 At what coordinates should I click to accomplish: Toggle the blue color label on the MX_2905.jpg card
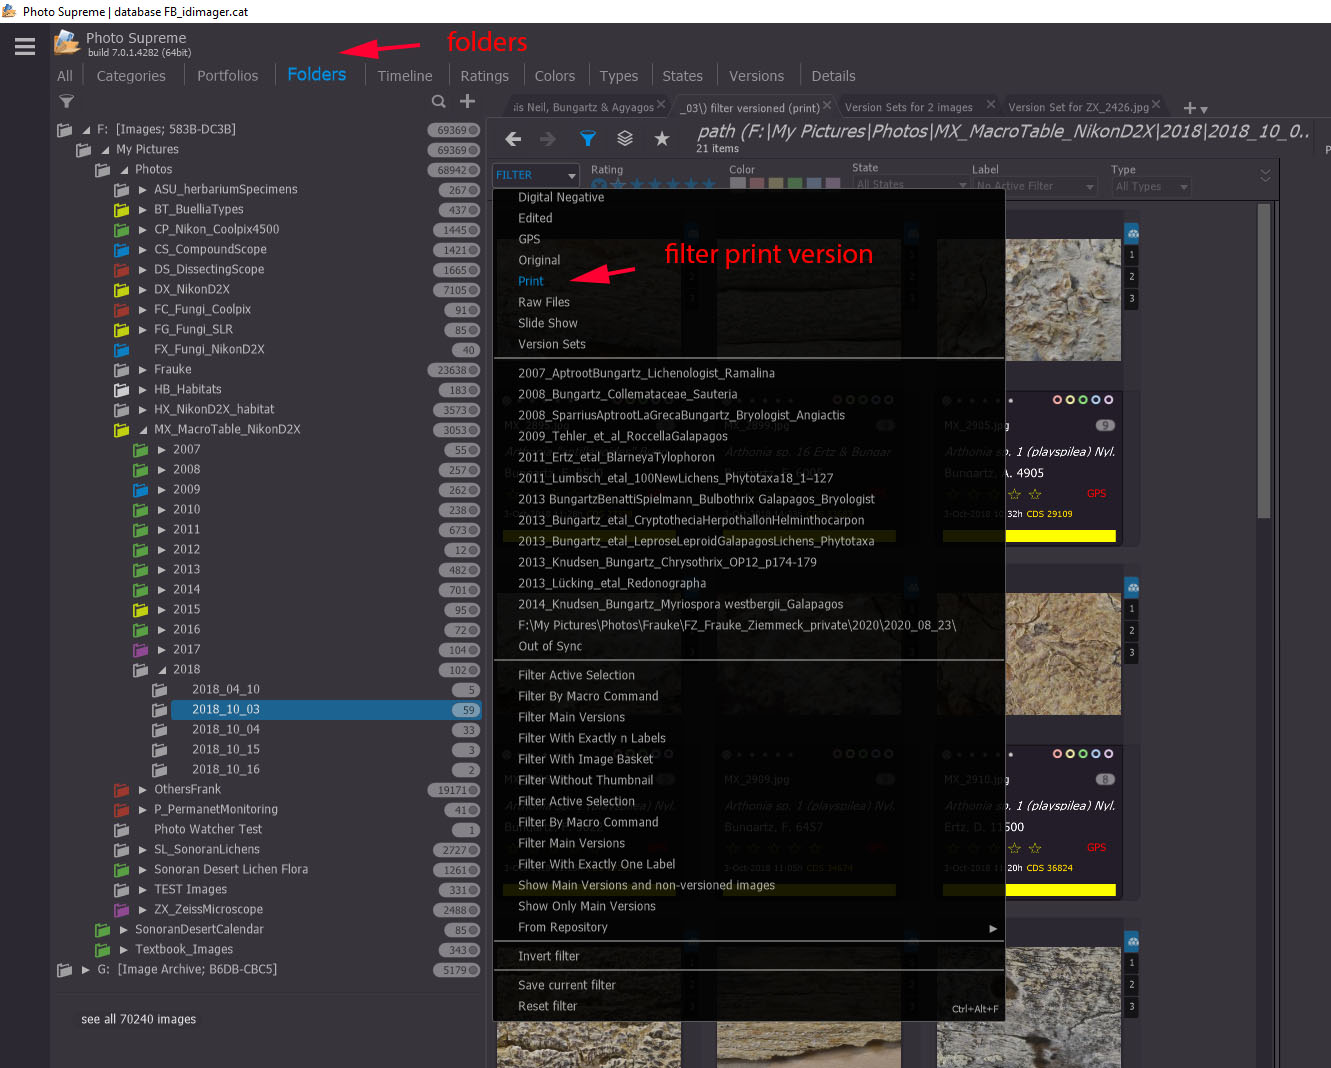1095,400
